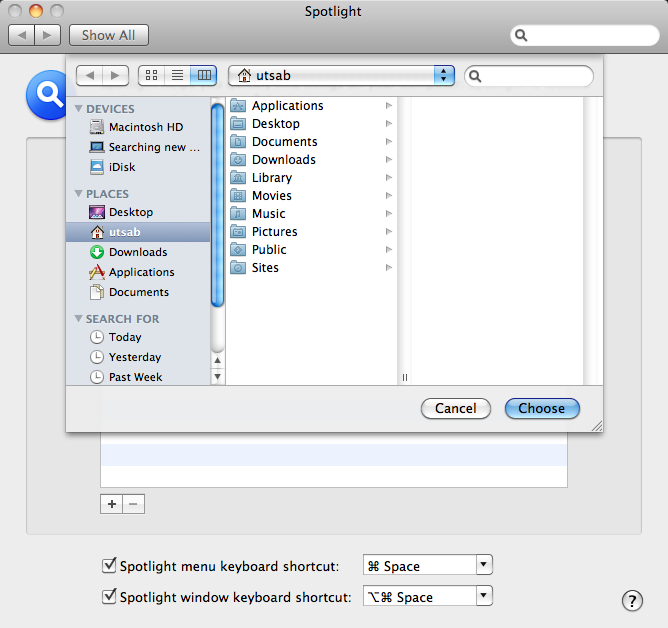Switch file dialog to list view
Viewport: 668px width, 628px height.
tap(177, 76)
